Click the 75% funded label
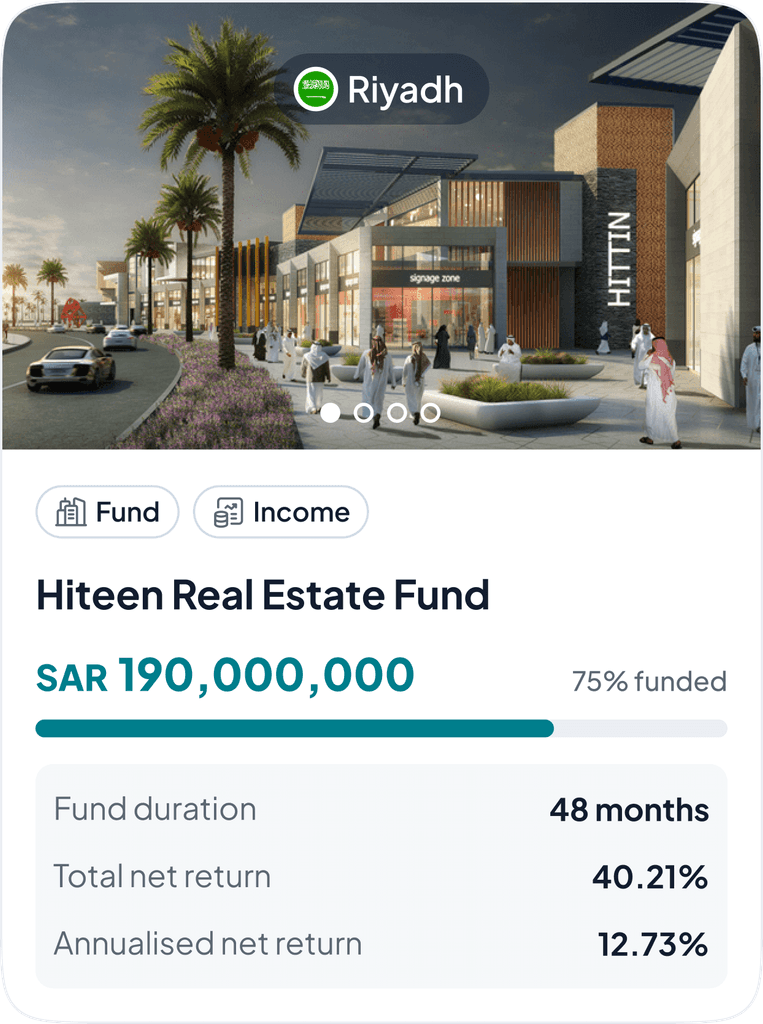 click(649, 682)
